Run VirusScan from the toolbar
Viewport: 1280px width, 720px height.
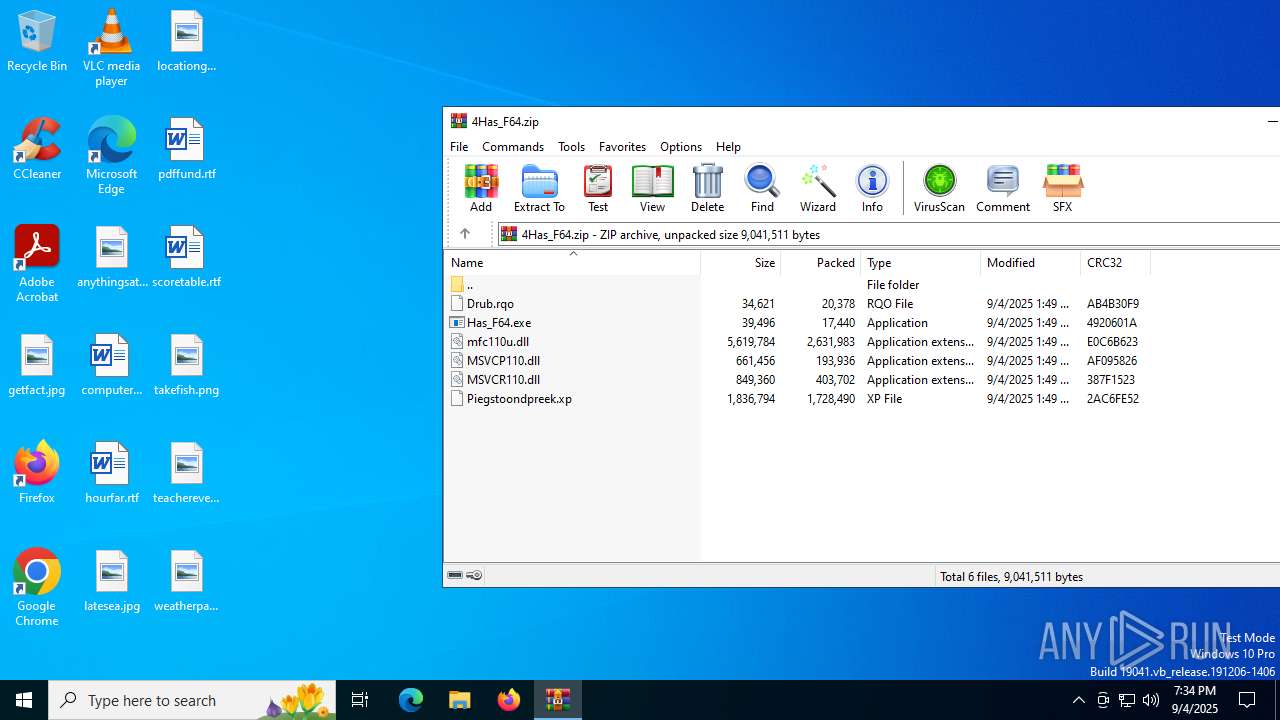coord(939,188)
